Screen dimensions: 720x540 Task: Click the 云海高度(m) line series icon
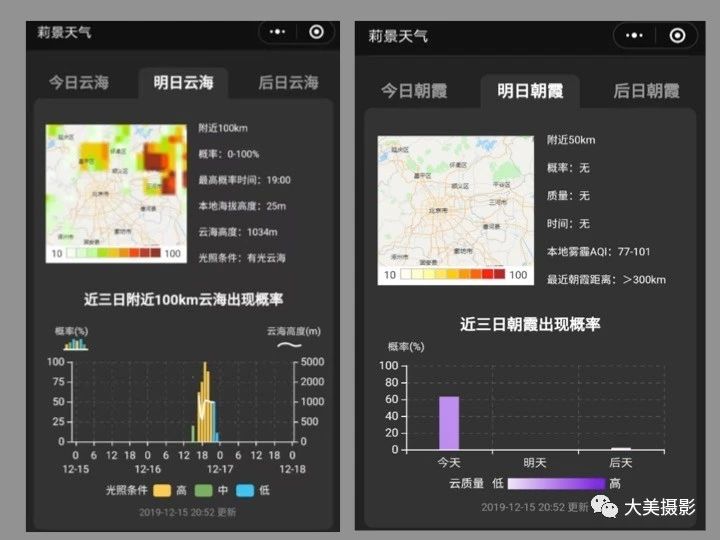coord(289,345)
